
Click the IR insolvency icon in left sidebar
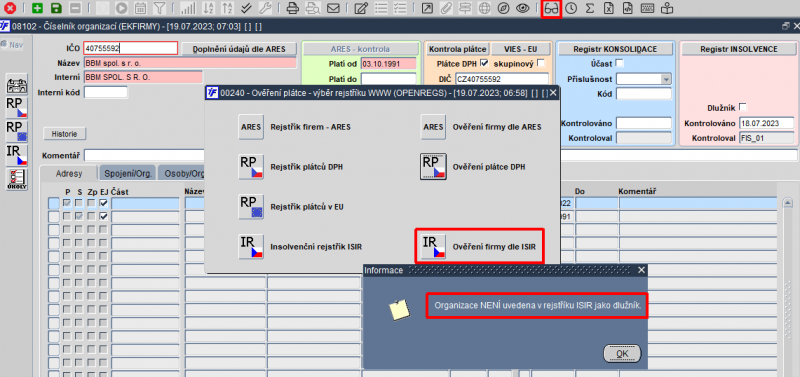17,156
